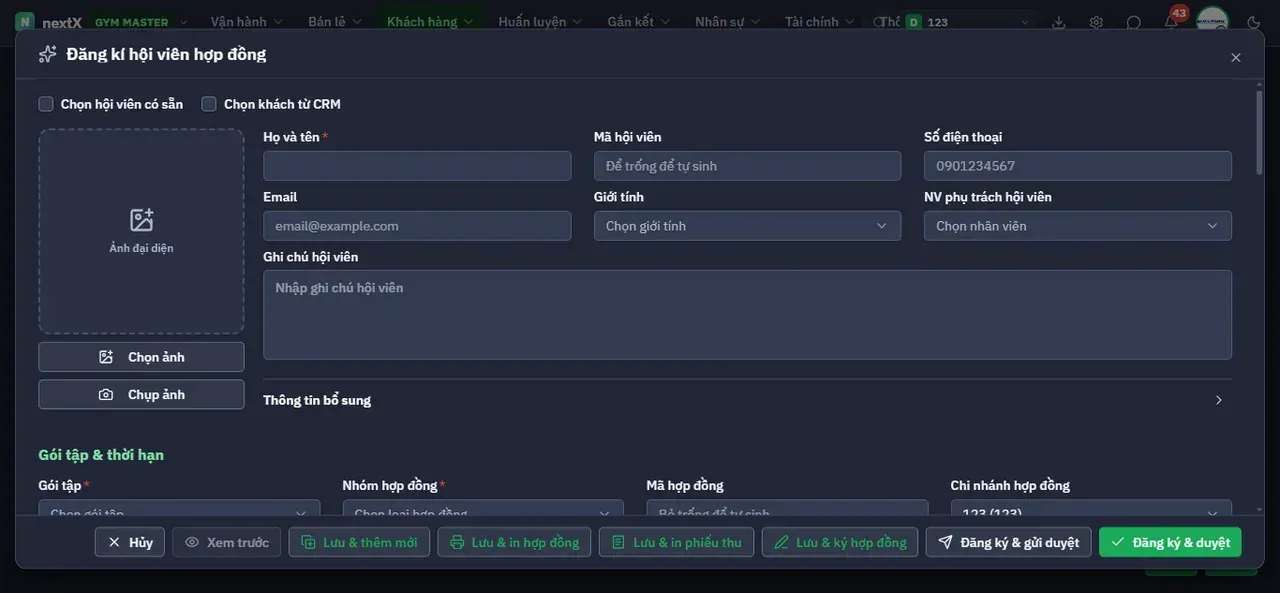Click the dialog's vertical scrollbar
The image size is (1280, 593).
point(1258,135)
